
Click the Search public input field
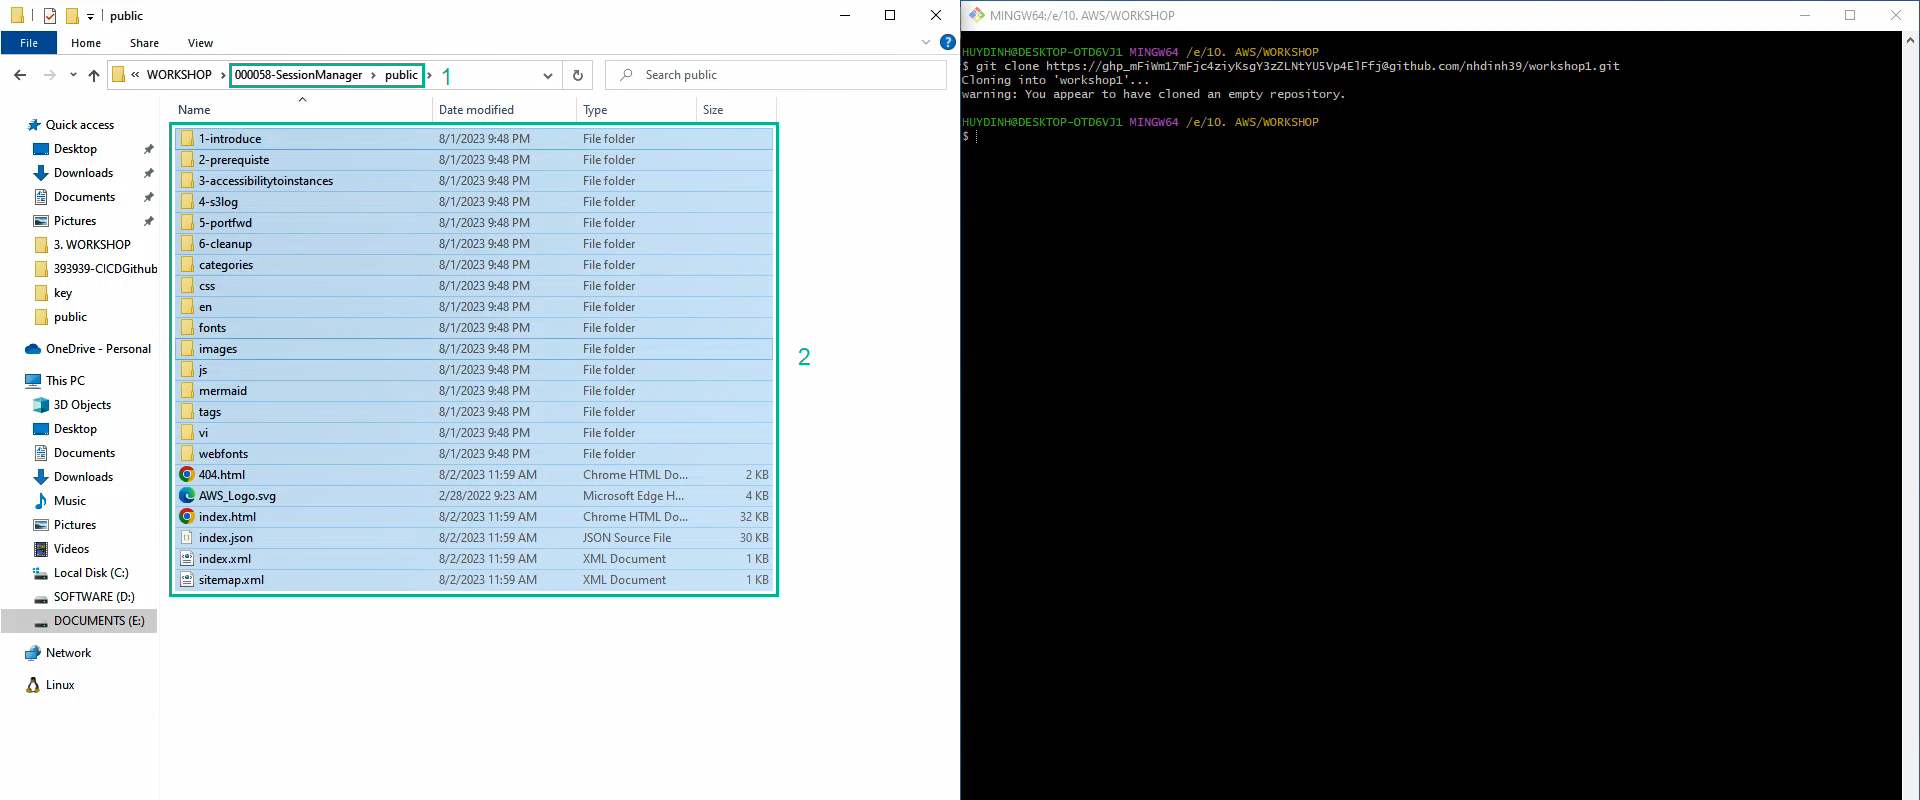[x=776, y=75]
